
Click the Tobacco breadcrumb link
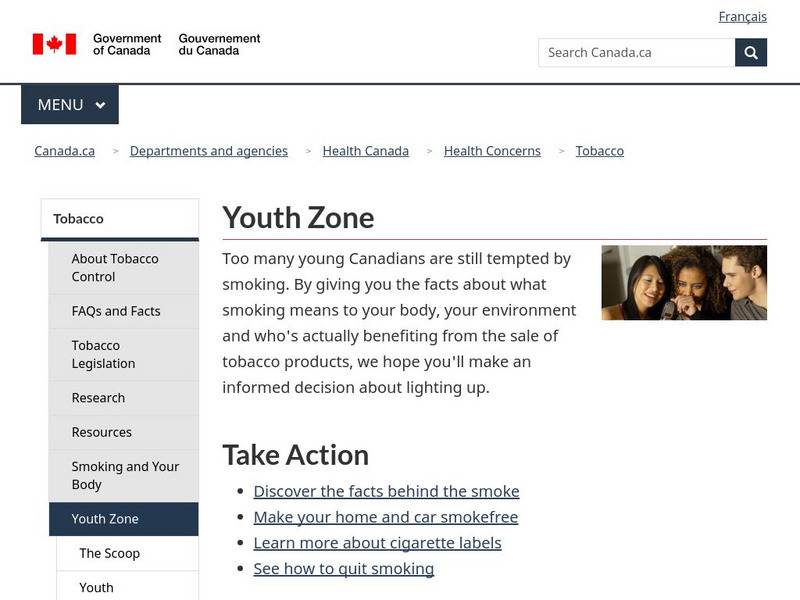click(x=600, y=151)
